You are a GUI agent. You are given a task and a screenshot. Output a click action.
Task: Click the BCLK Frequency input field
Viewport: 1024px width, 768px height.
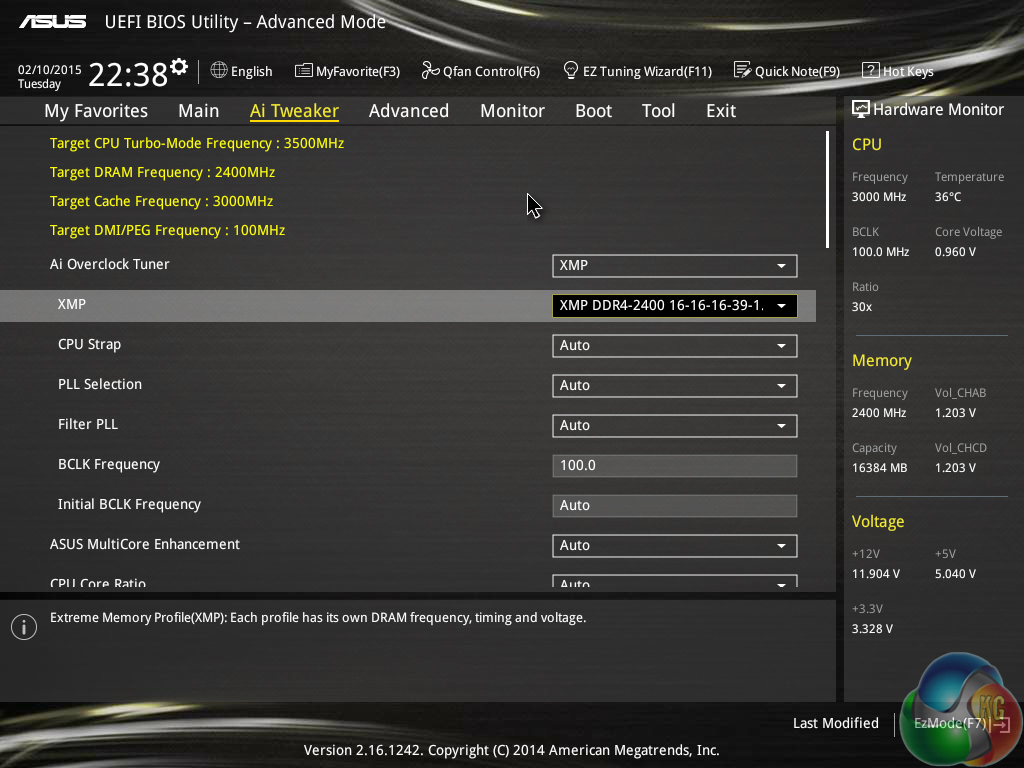click(675, 466)
